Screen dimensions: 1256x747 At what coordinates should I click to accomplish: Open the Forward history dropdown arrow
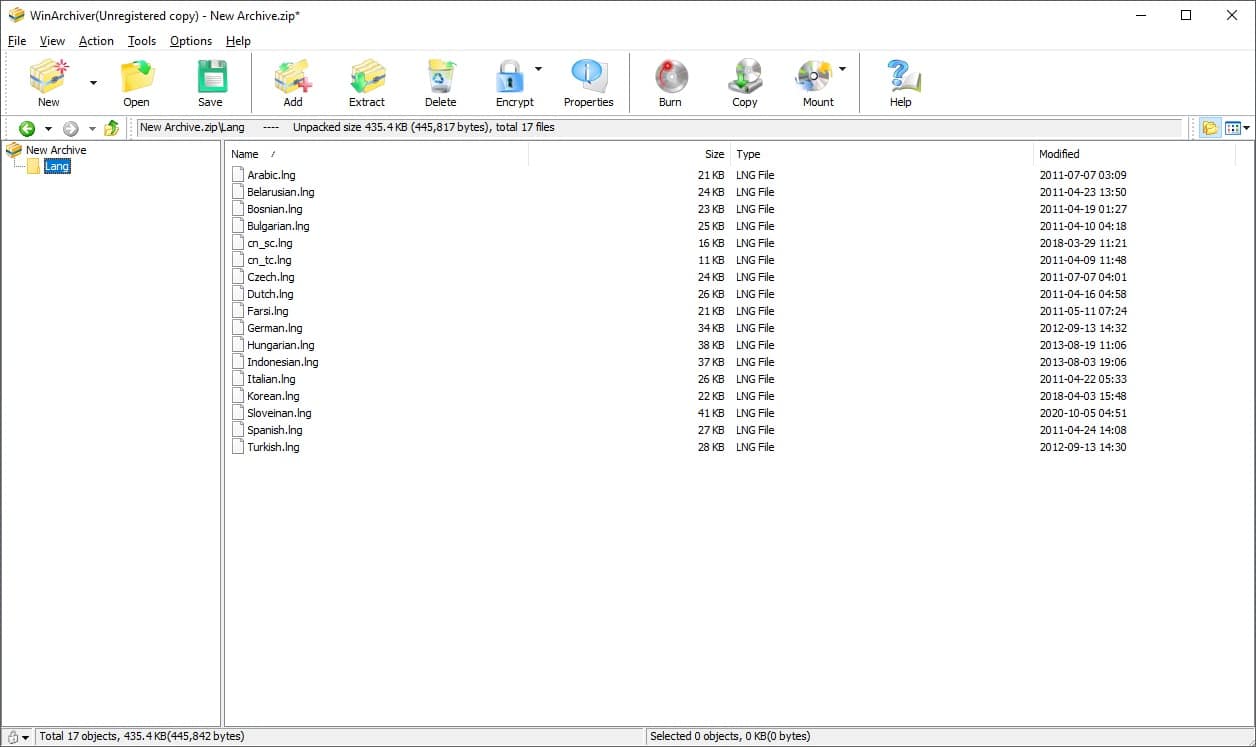pyautogui.click(x=92, y=128)
